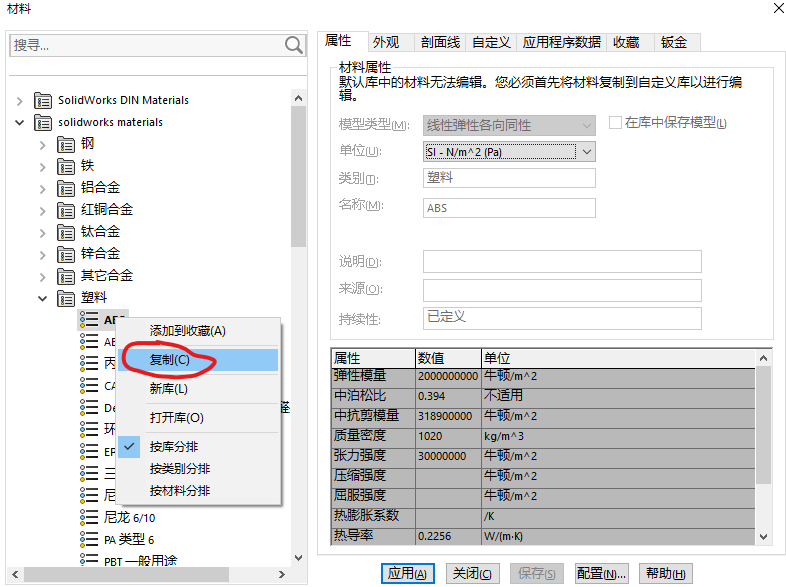786x587 pixels.
Task: Expand the 锌合金 category
Action: [43, 256]
